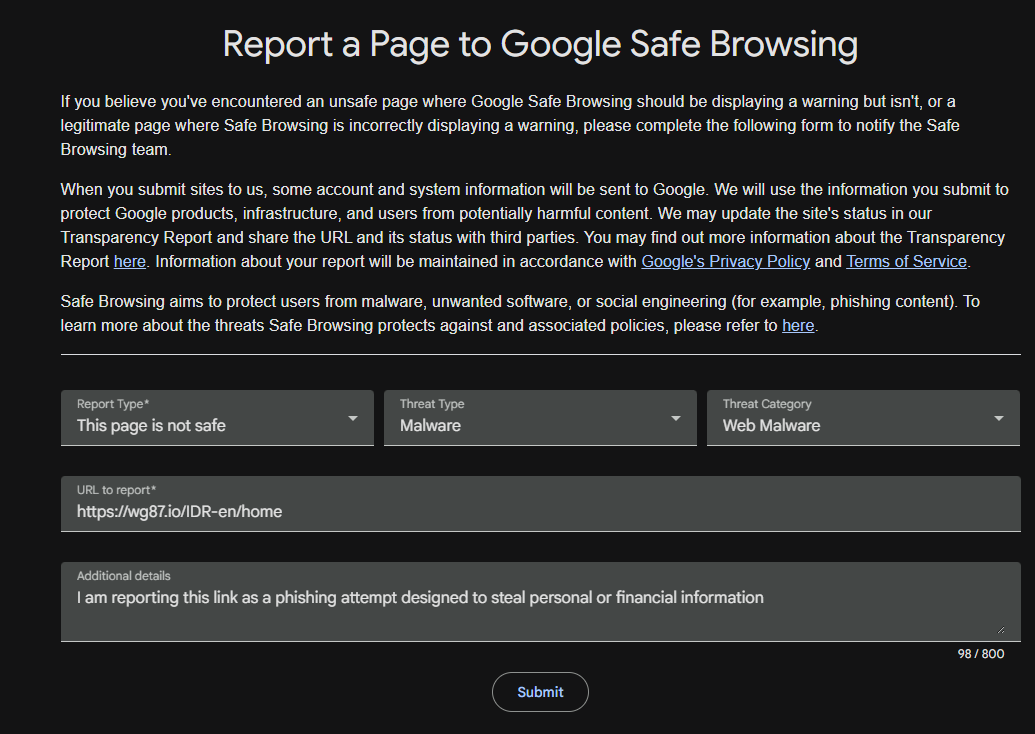The height and width of the screenshot is (734, 1035).
Task: Open the Threat Category dropdown
Action: (x=863, y=418)
